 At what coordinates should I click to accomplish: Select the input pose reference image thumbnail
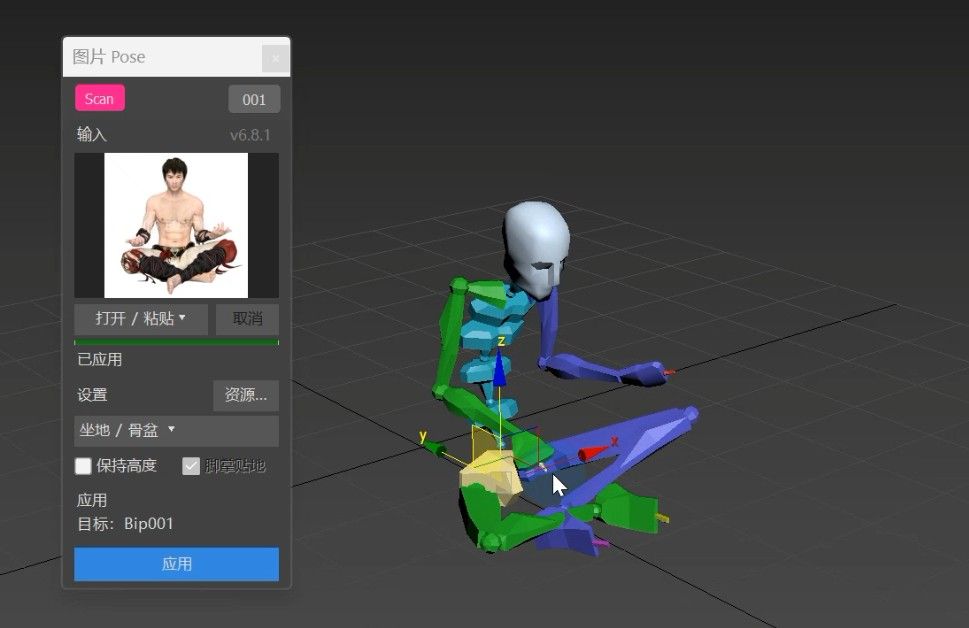176,226
